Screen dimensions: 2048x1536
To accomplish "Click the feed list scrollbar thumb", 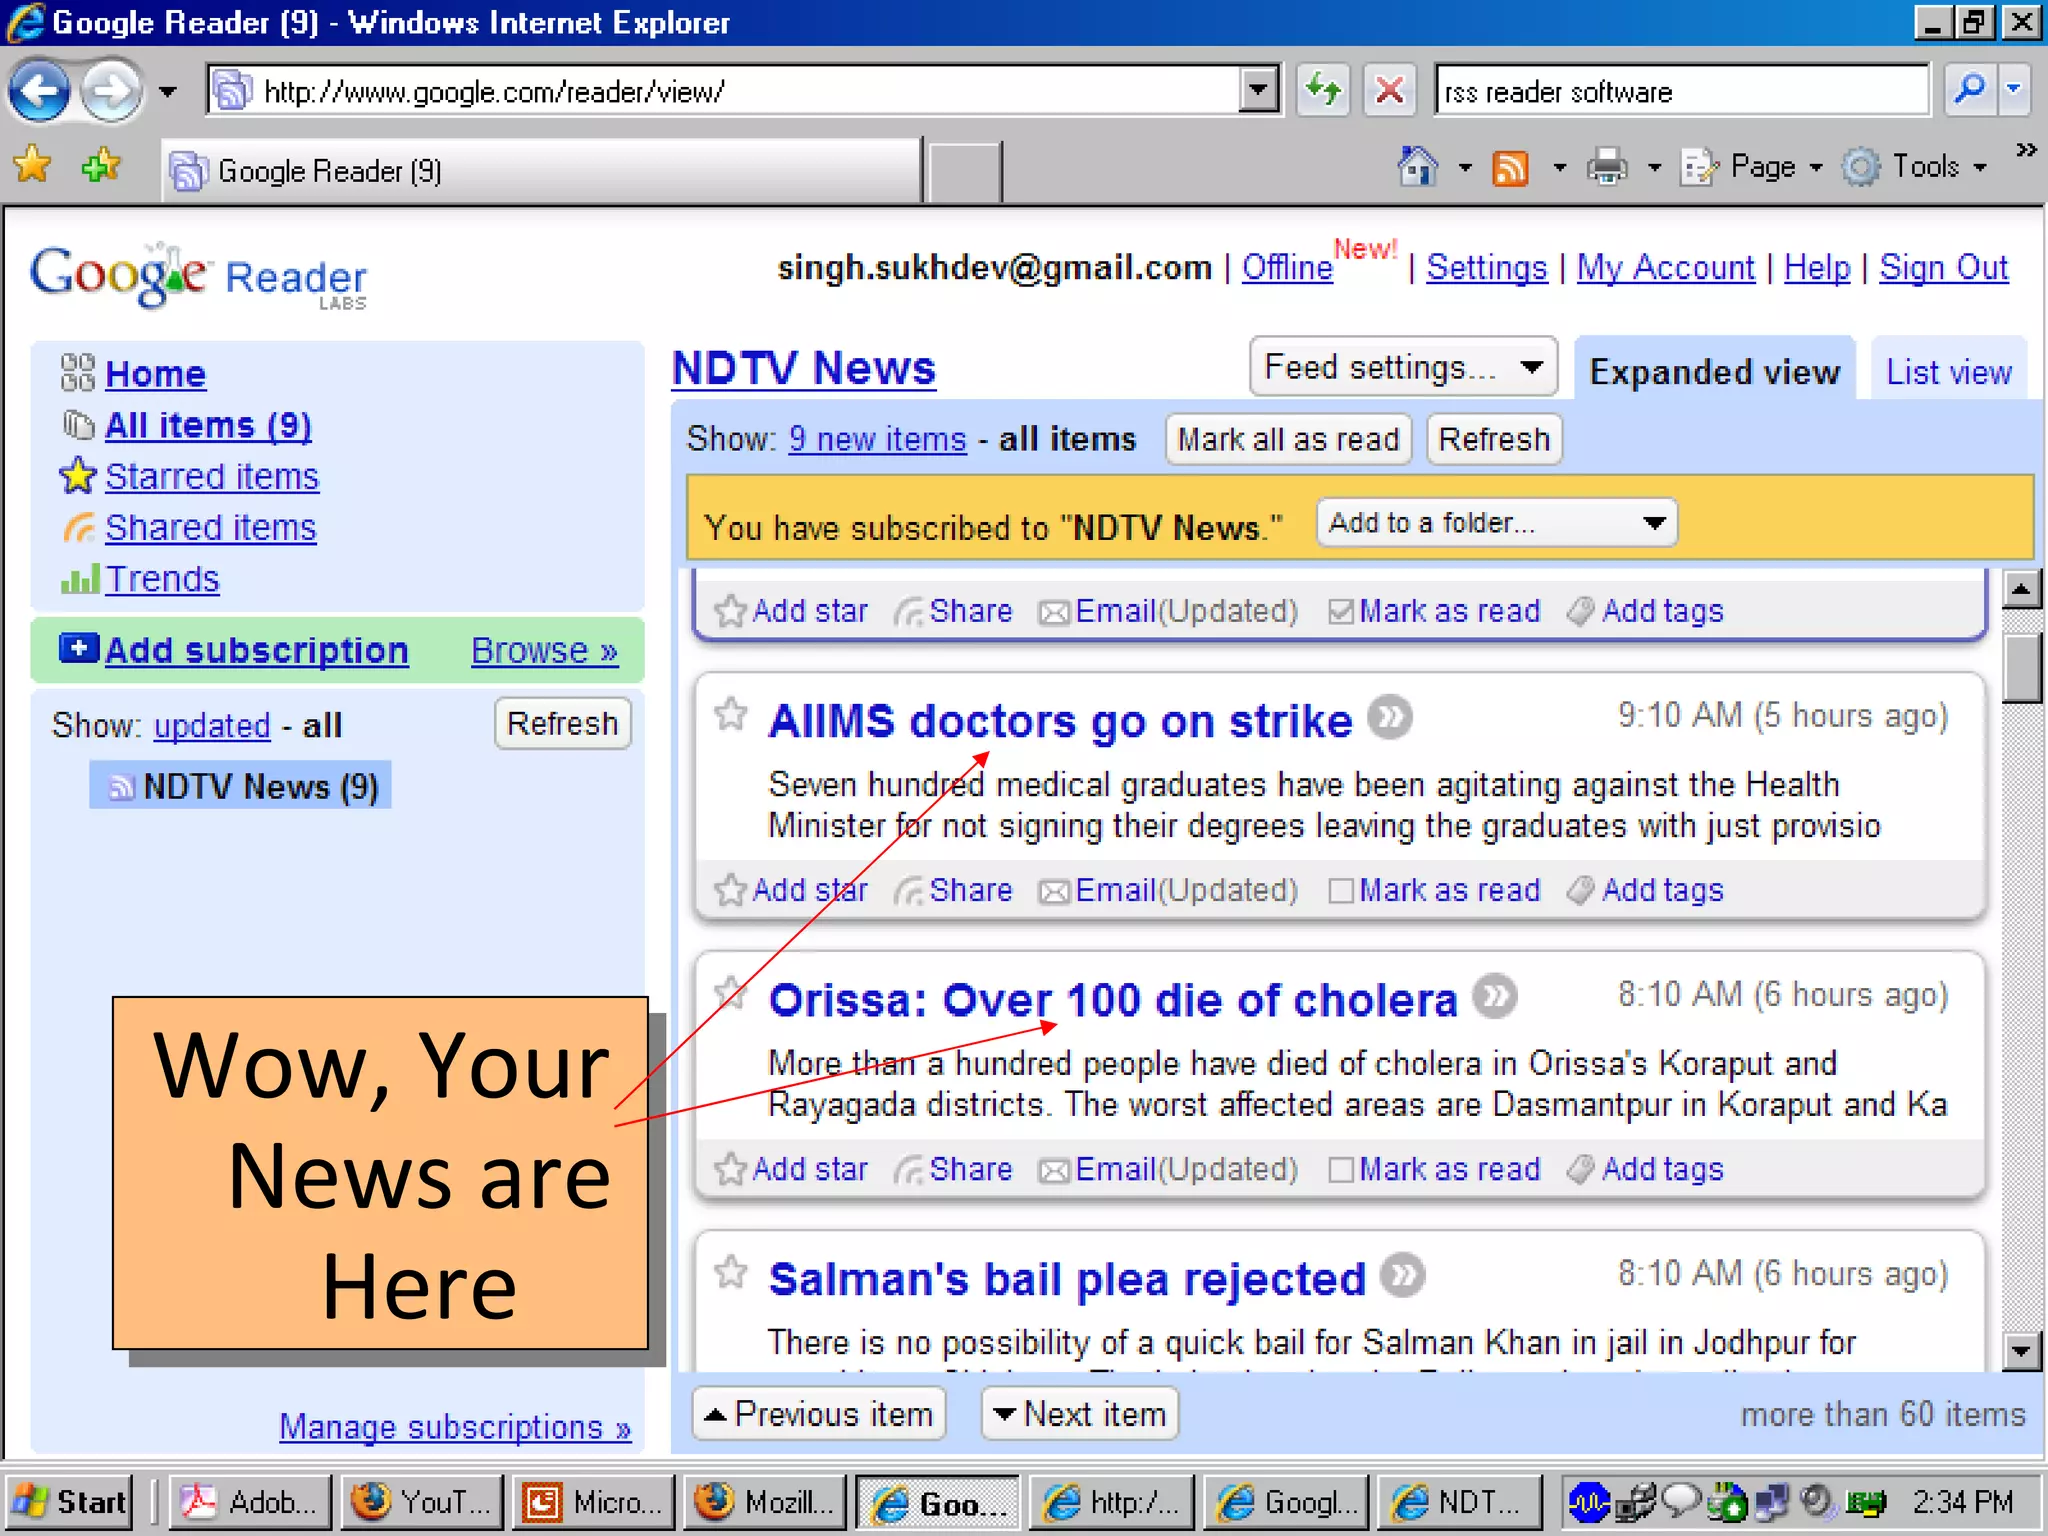I will 2021,667.
